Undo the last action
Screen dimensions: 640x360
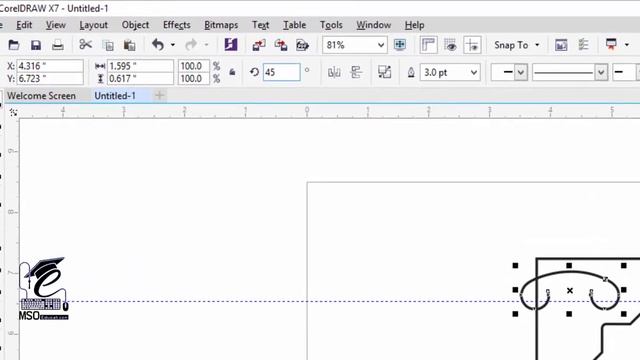158,44
